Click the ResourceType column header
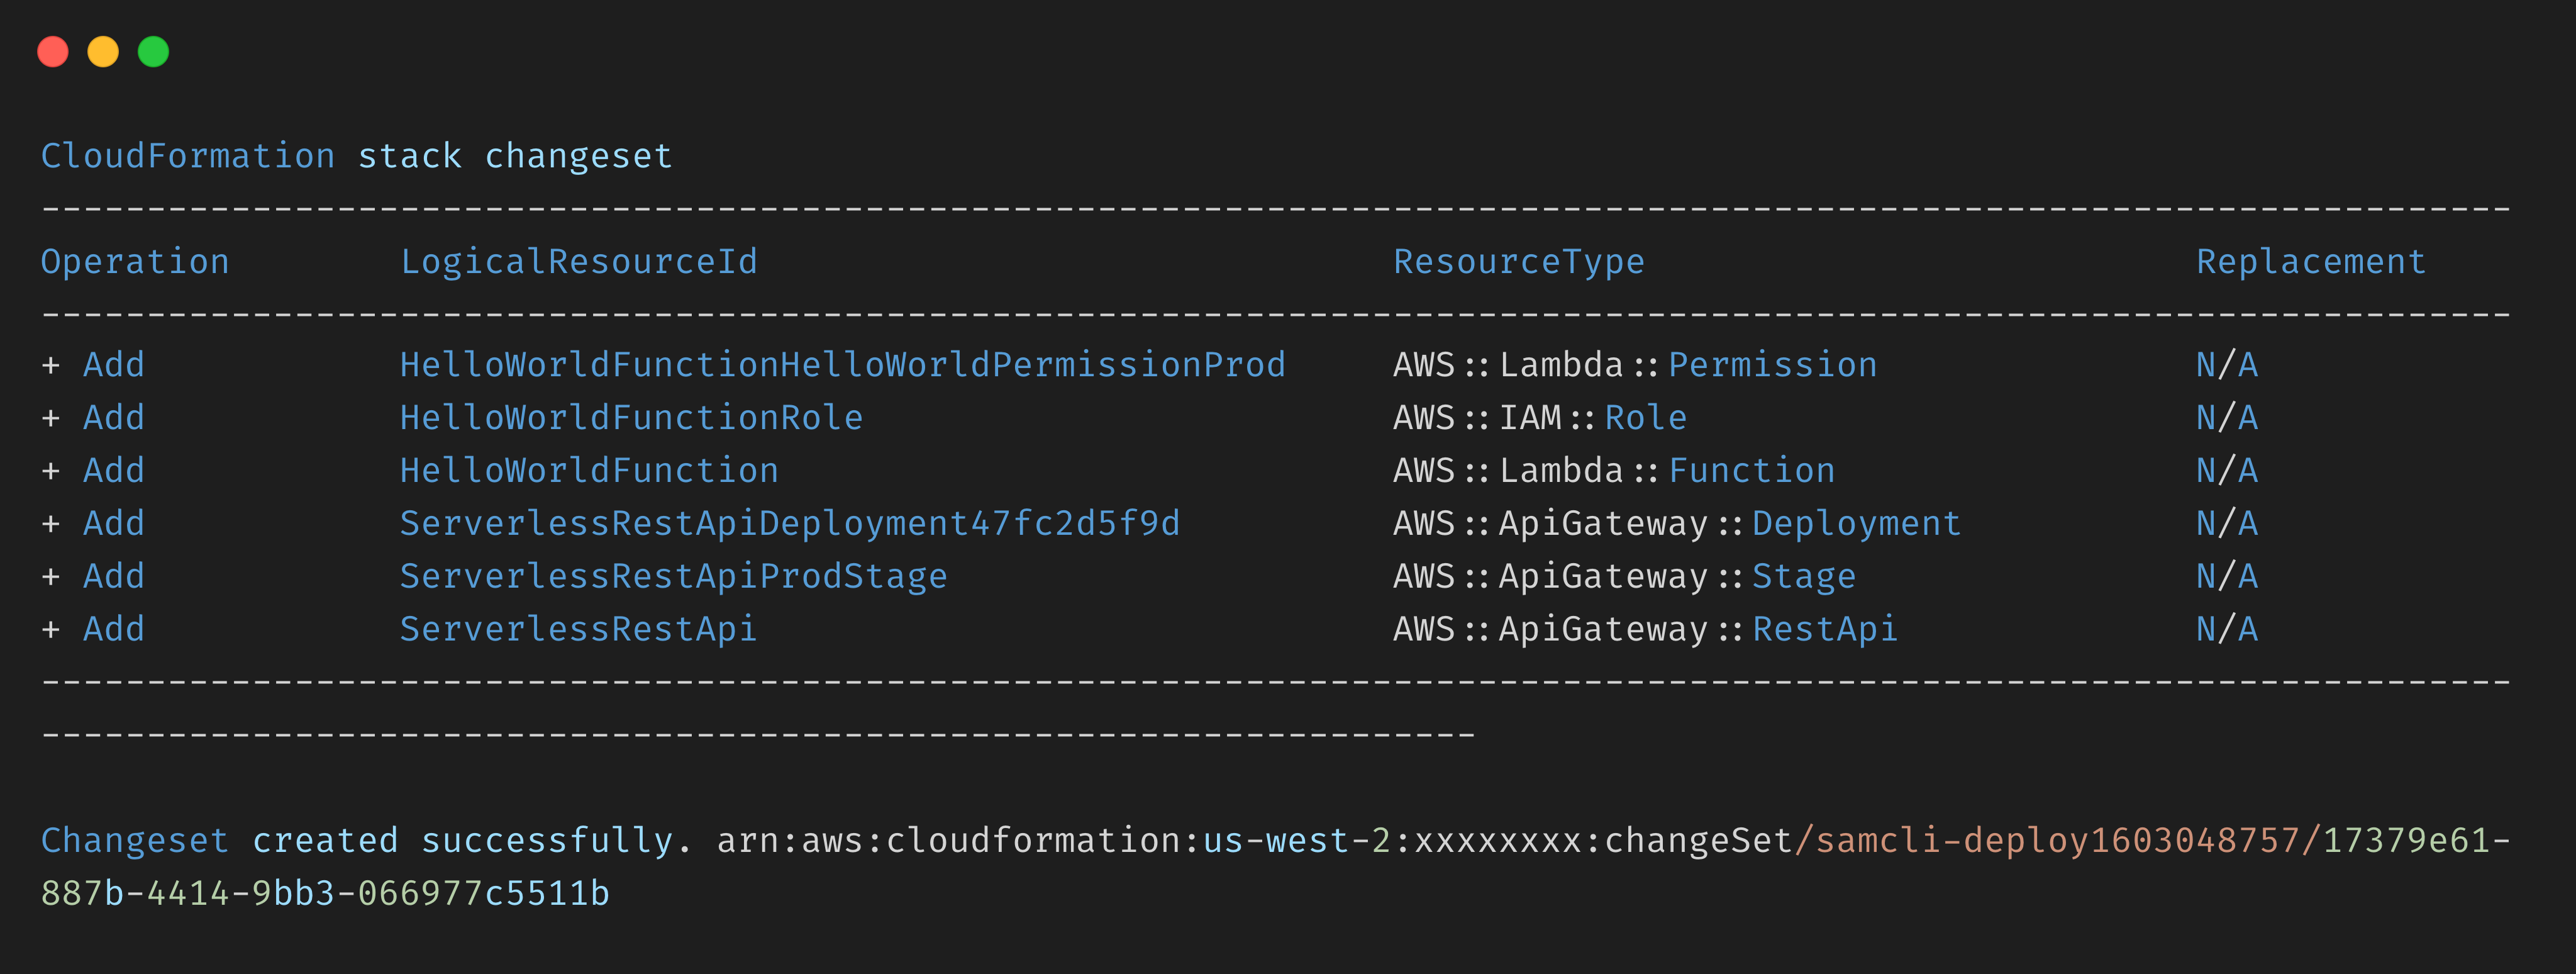Screen dimensions: 2576x974 (x=1518, y=262)
